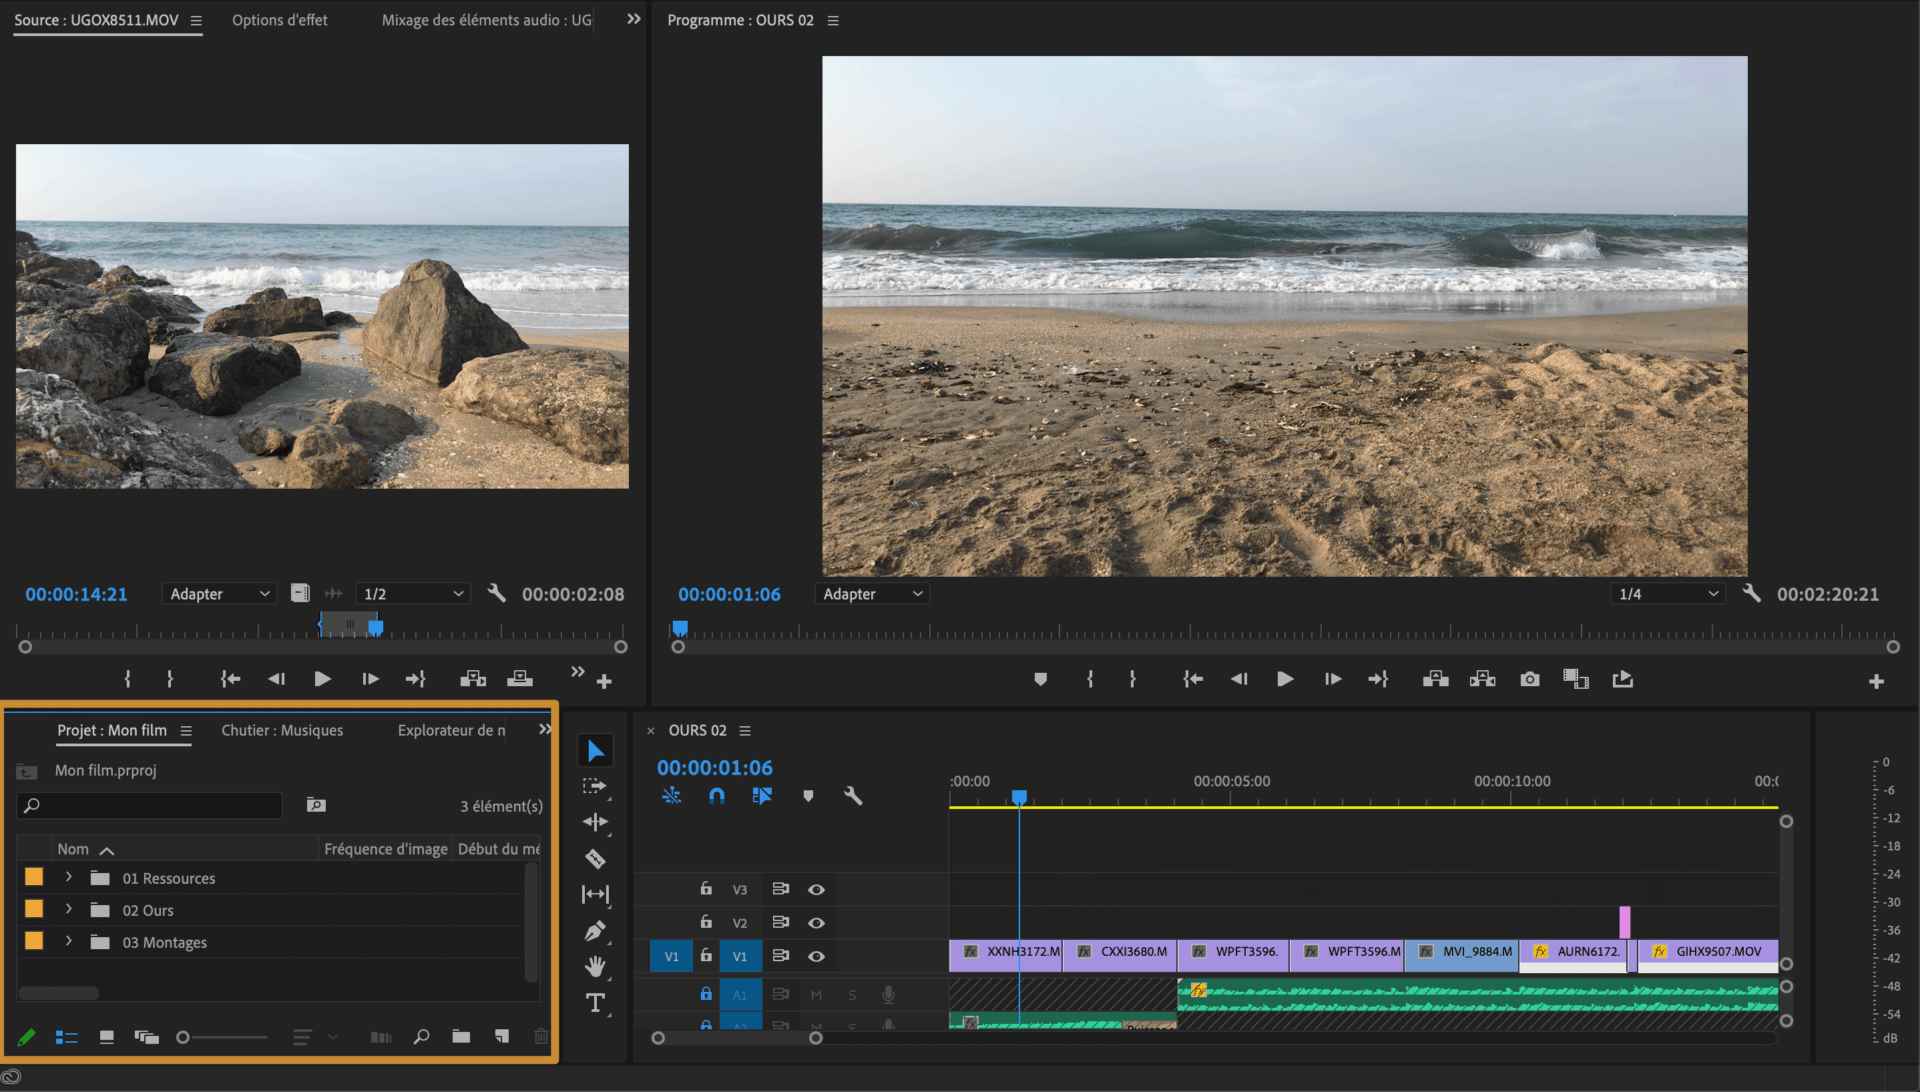Open Program monitor button editor plus
Viewport: 1920px width, 1092px height.
tap(1876, 681)
